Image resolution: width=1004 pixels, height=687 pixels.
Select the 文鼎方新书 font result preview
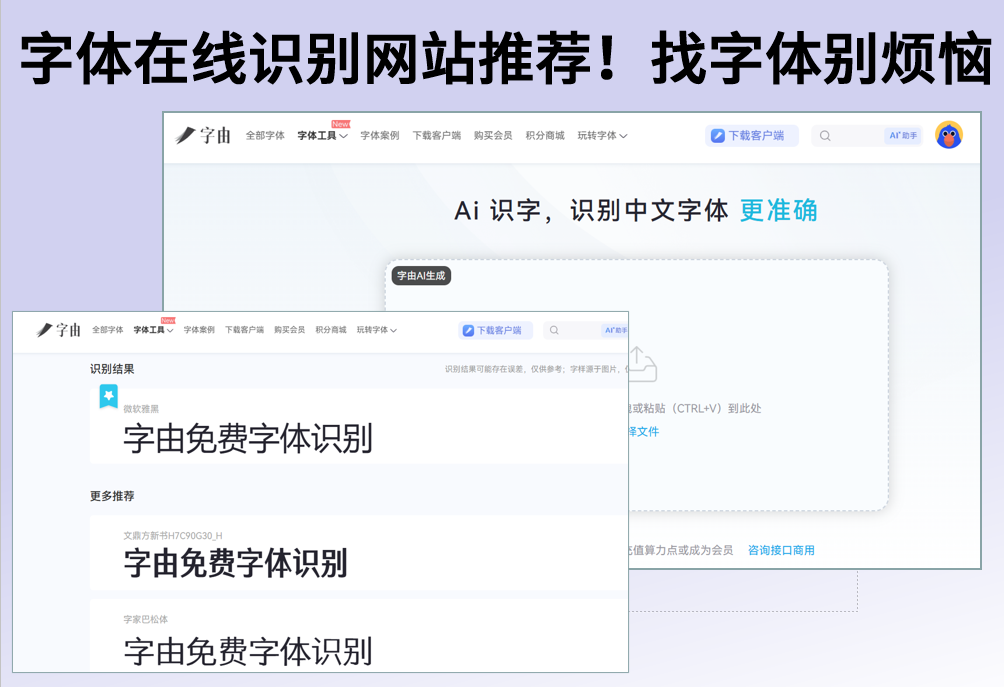tap(359, 553)
